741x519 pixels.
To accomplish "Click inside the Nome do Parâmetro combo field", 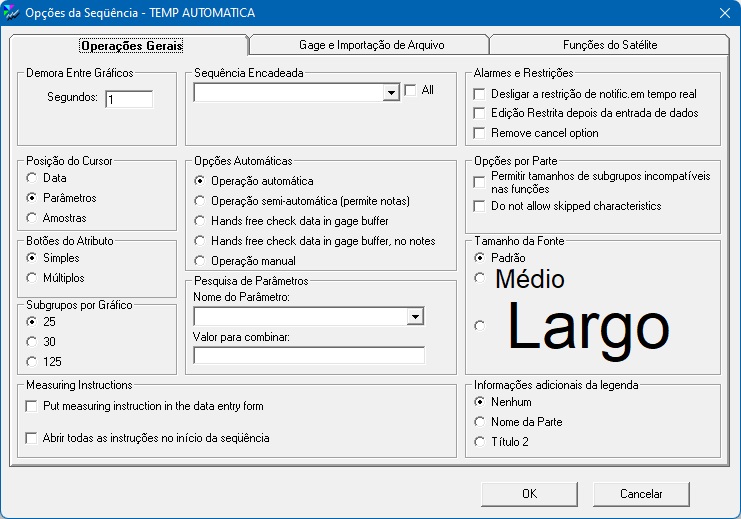I will (x=301, y=316).
